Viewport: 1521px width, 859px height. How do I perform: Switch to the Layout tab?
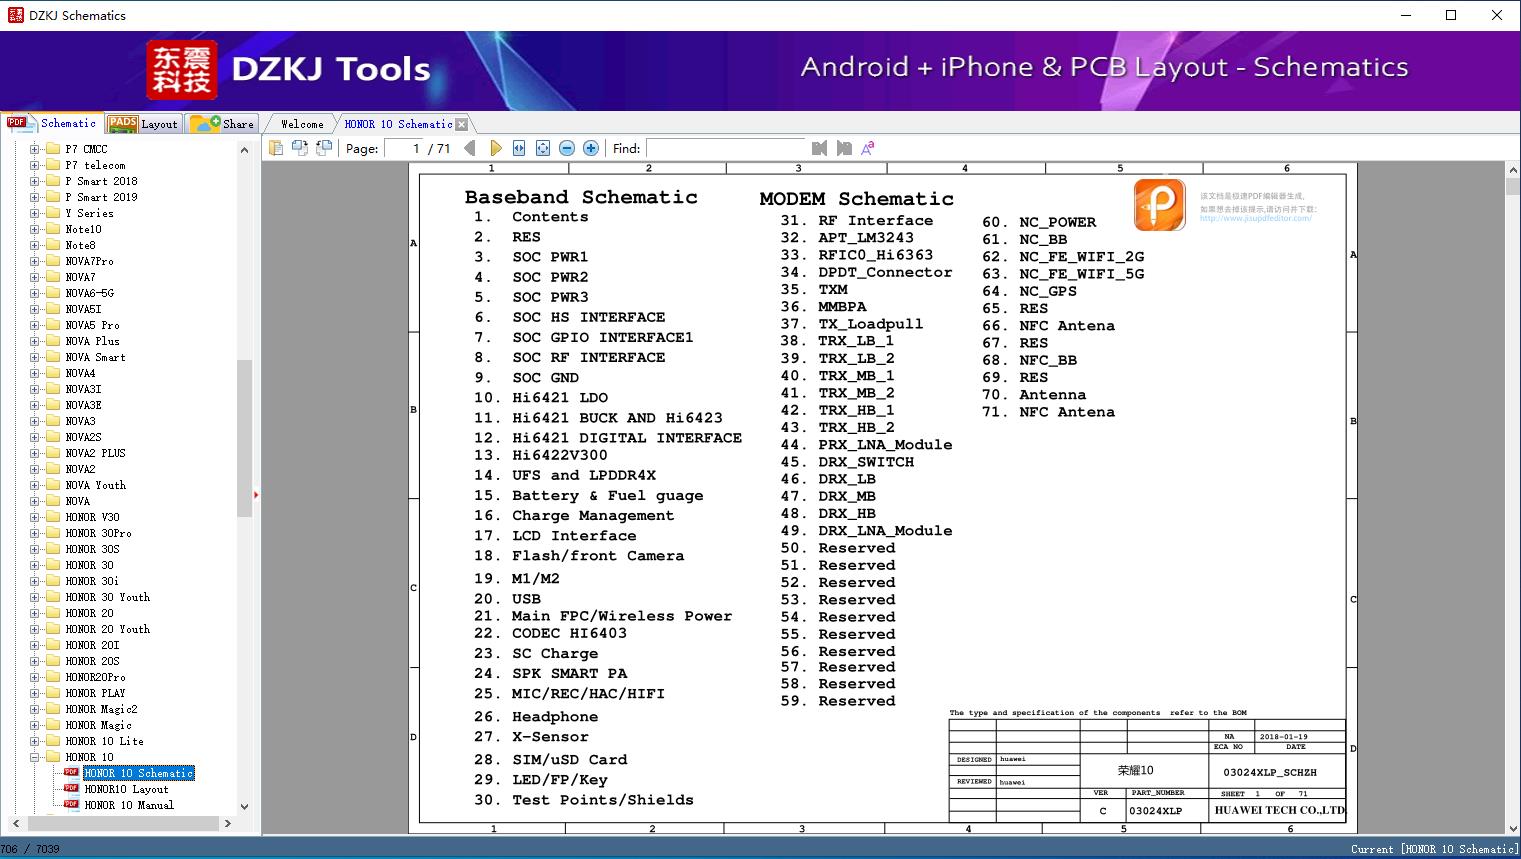pos(143,124)
